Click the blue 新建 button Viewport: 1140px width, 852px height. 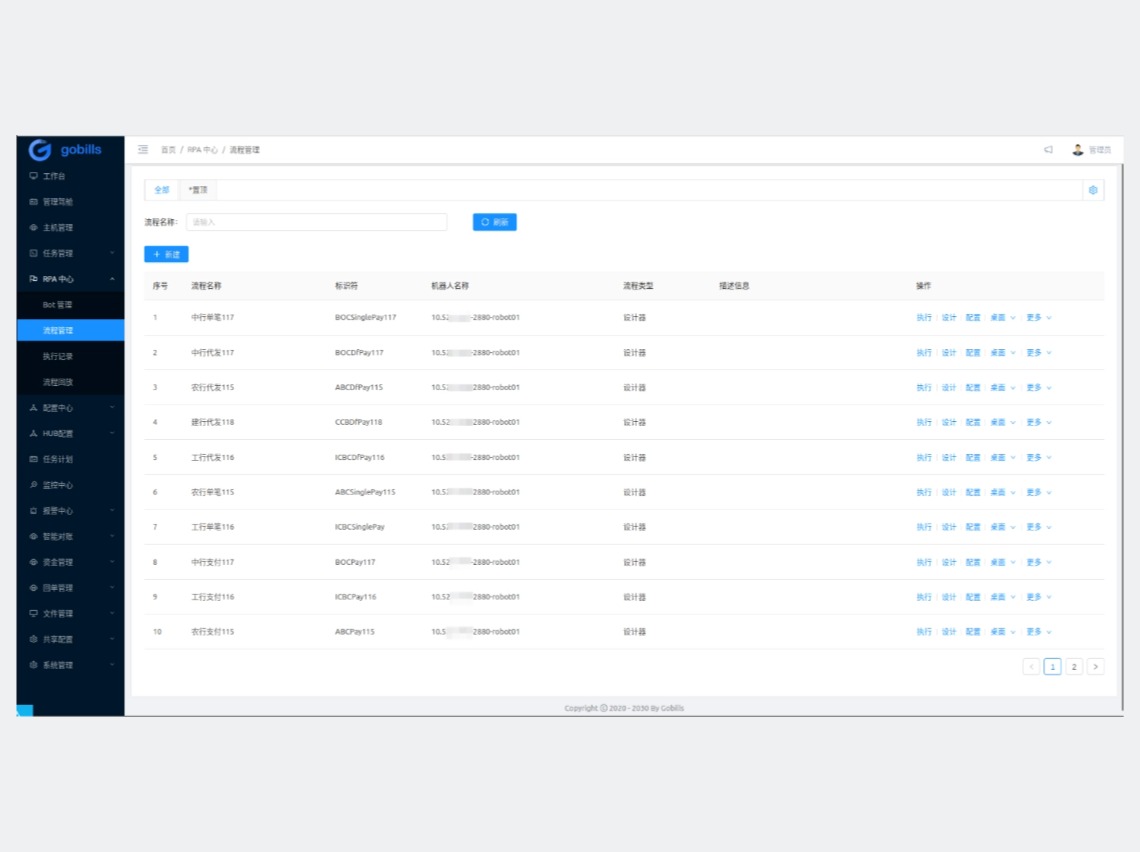click(x=166, y=255)
